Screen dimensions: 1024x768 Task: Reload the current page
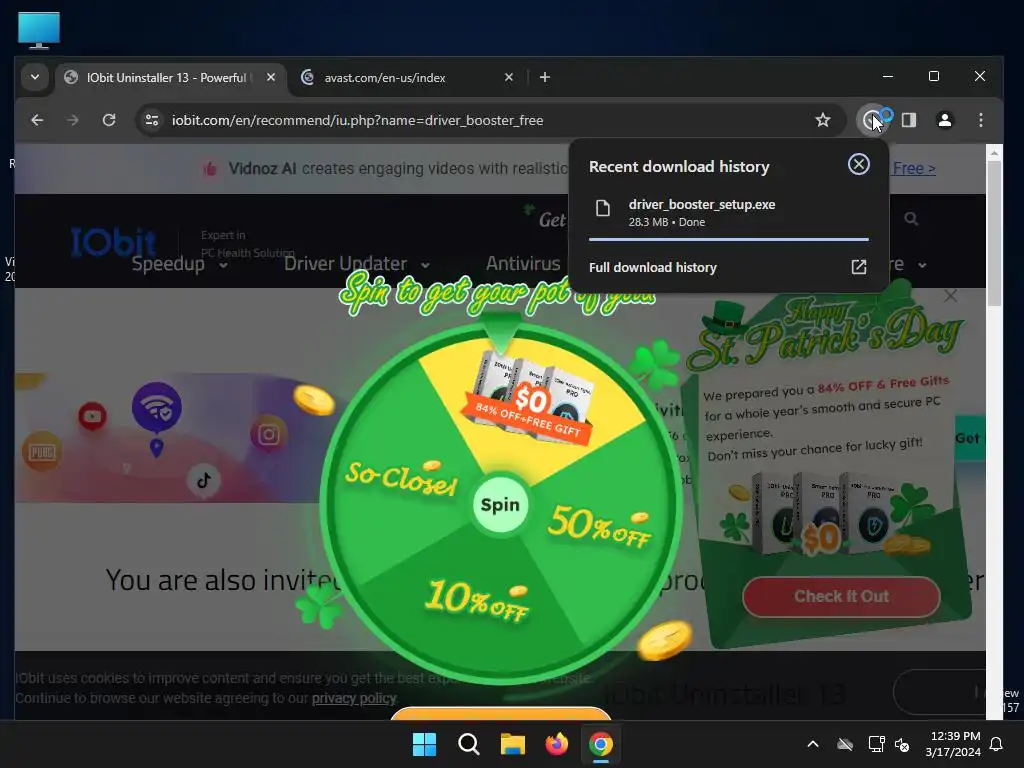[109, 120]
